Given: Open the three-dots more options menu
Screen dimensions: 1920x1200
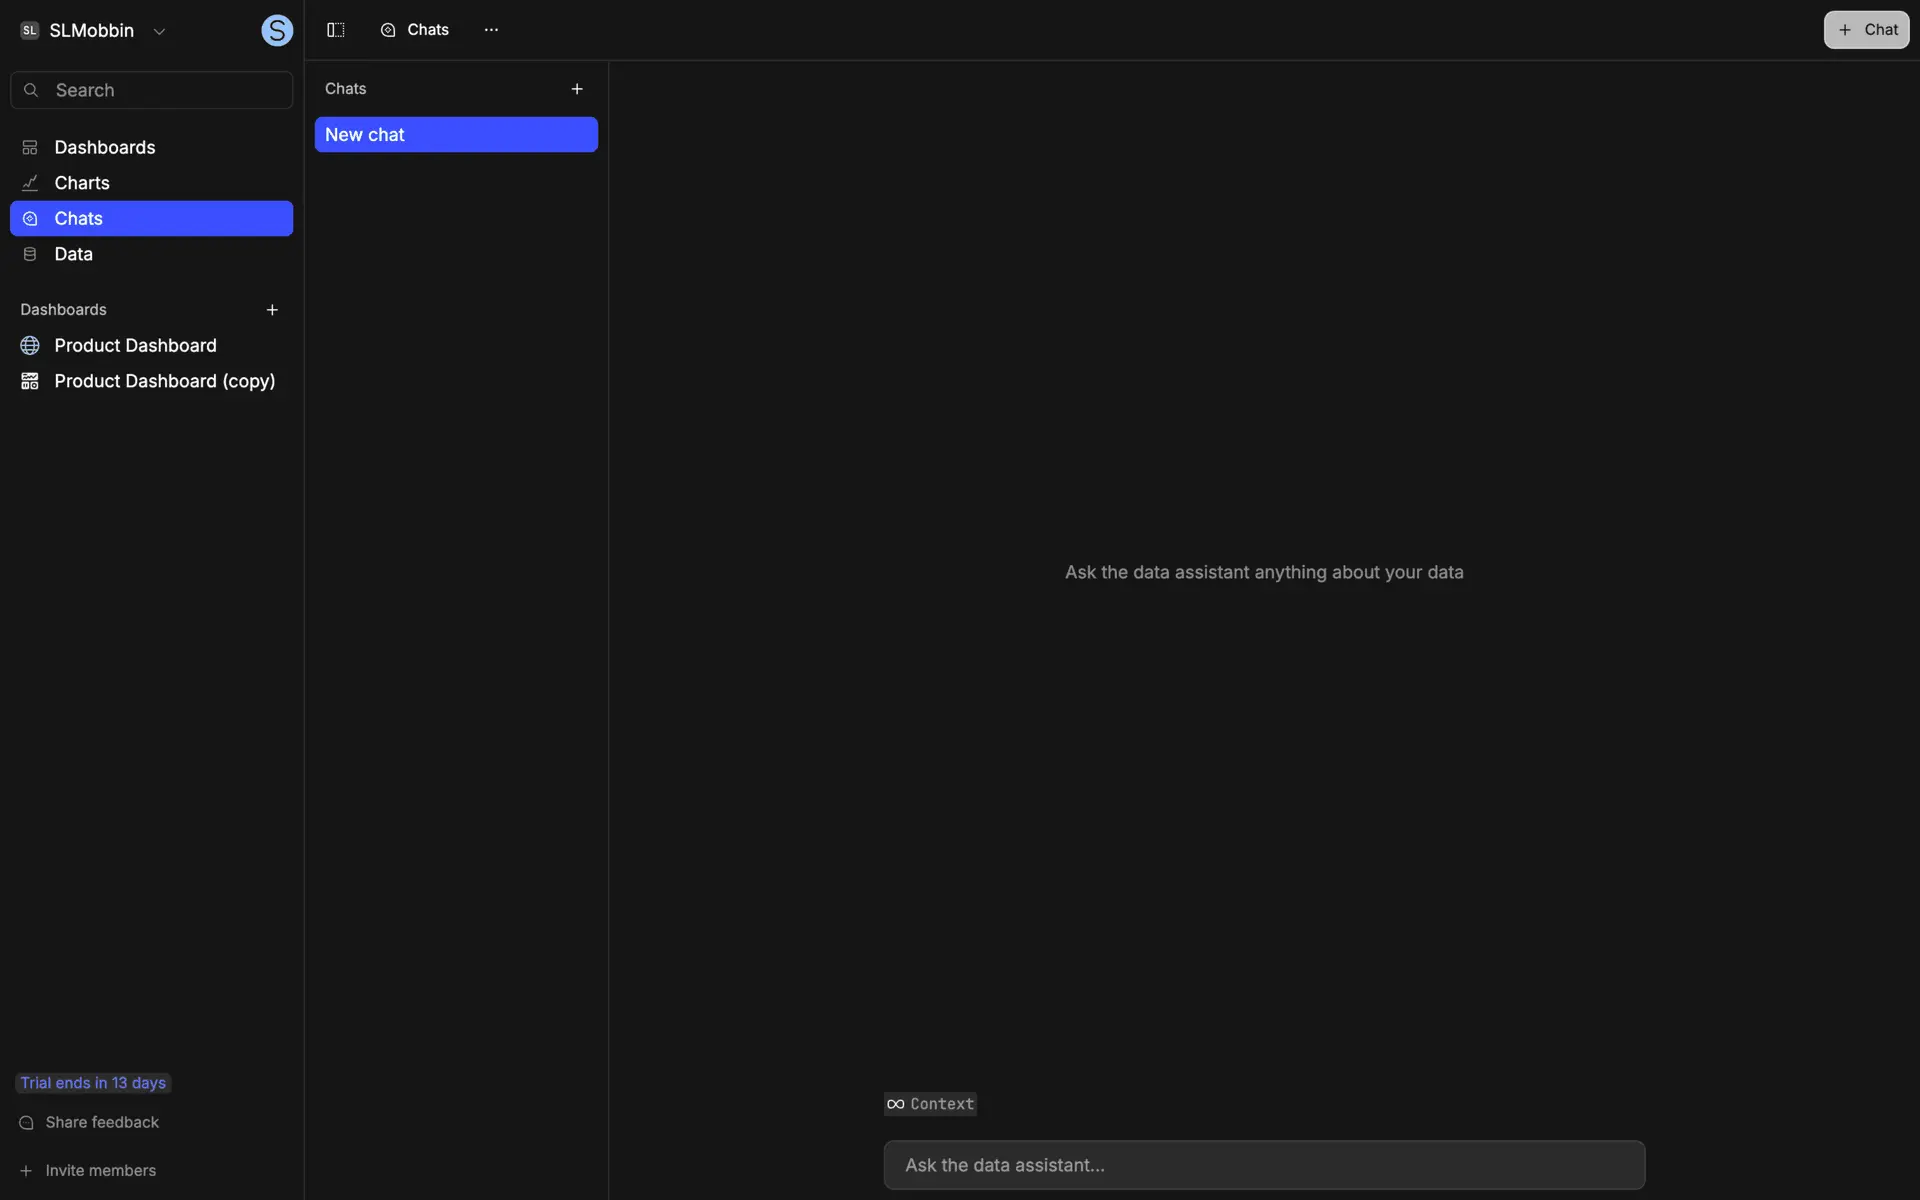Looking at the screenshot, I should click(491, 30).
